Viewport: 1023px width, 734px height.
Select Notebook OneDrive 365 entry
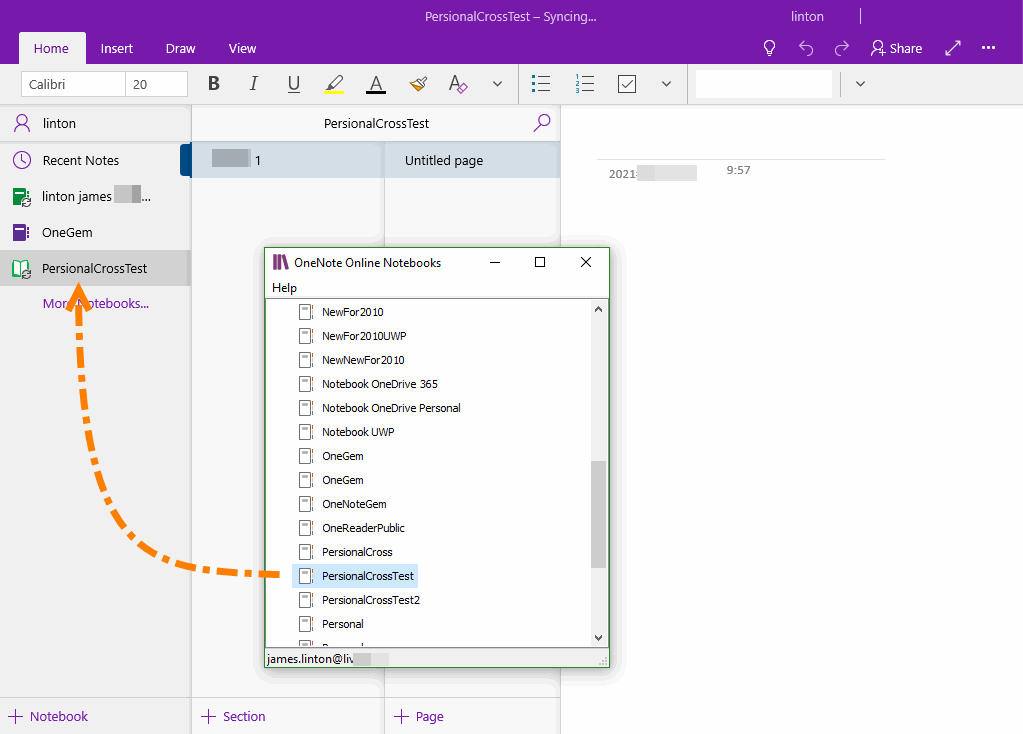380,384
